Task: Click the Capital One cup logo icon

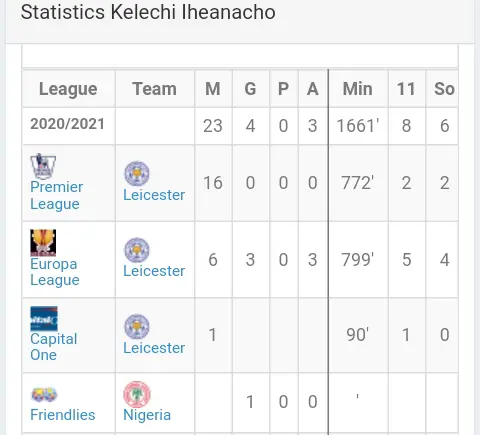Action: click(x=44, y=319)
